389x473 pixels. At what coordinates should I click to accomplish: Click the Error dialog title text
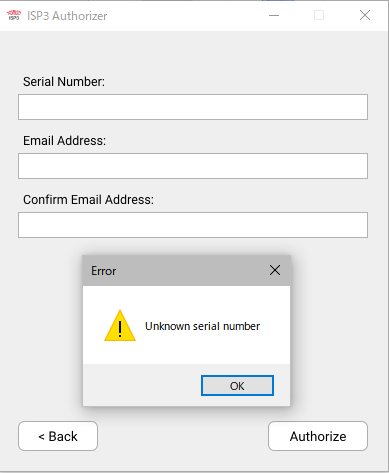(104, 271)
